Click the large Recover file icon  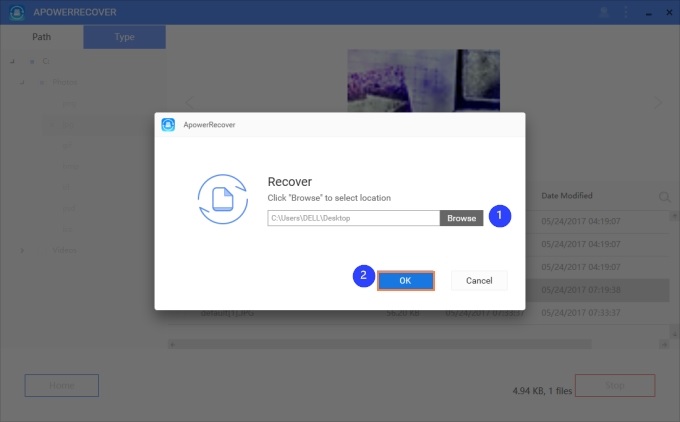[223, 199]
